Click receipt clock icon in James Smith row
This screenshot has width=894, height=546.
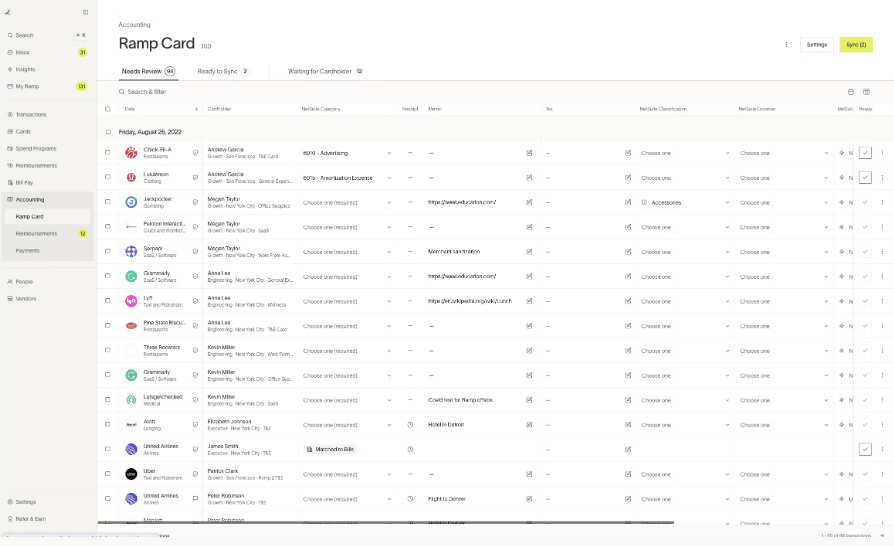coord(410,450)
